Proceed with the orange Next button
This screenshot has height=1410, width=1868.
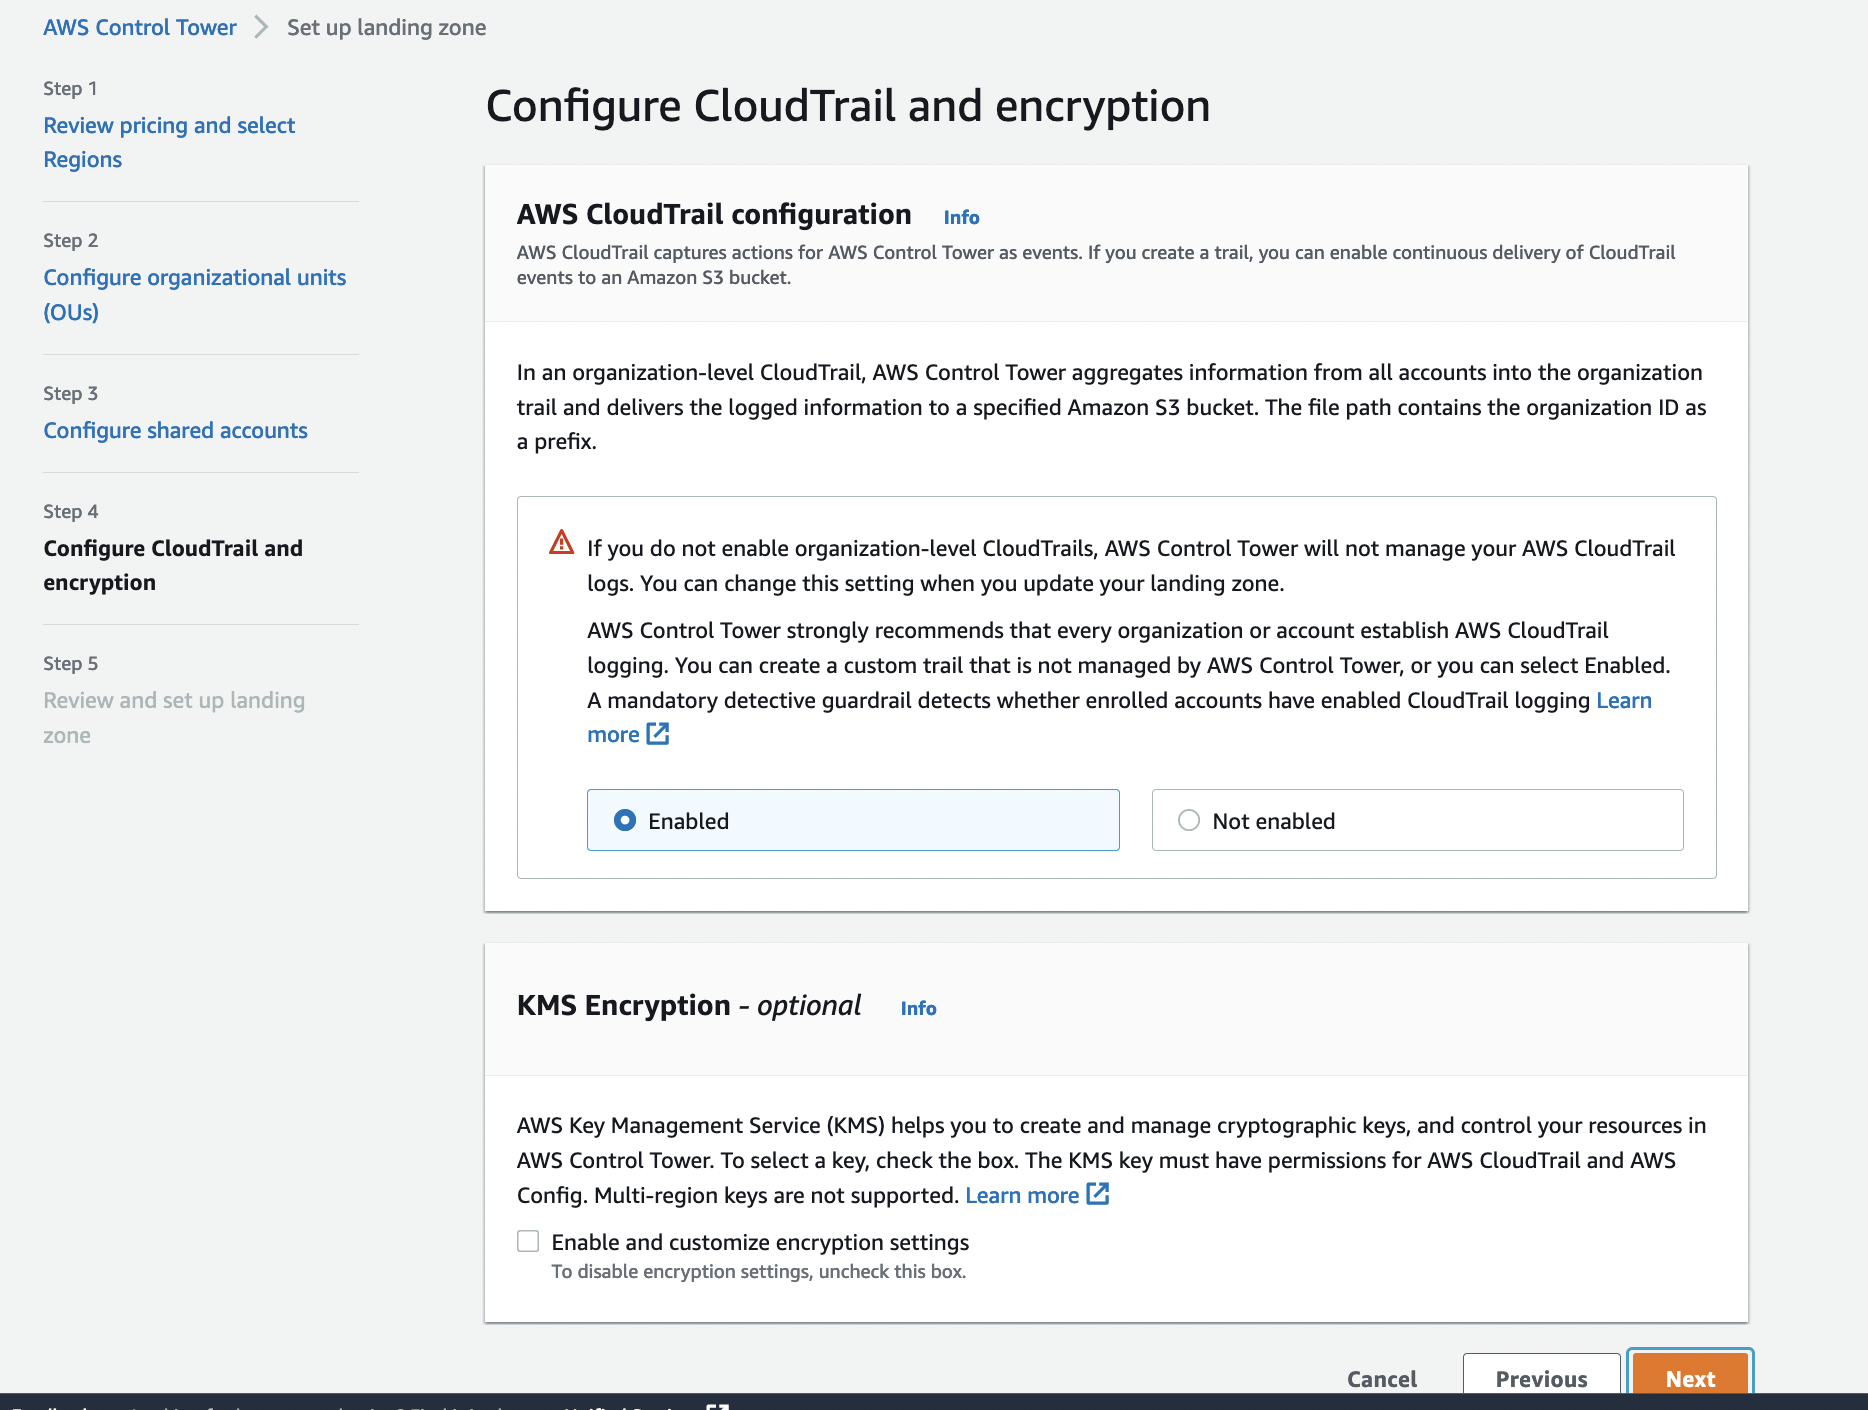pos(1690,1375)
